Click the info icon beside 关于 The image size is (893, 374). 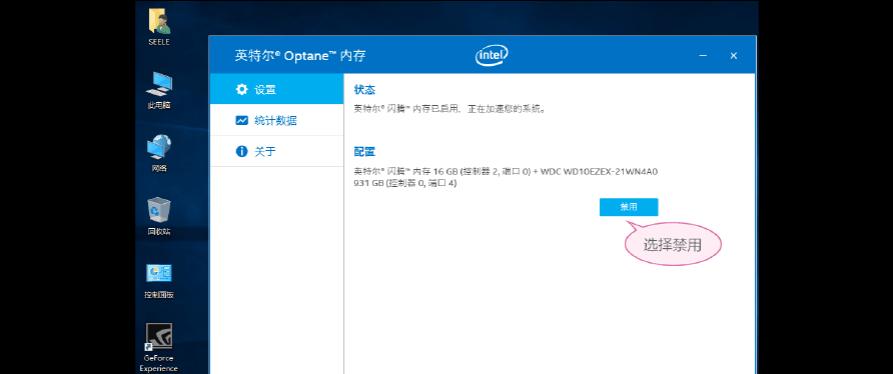point(241,151)
